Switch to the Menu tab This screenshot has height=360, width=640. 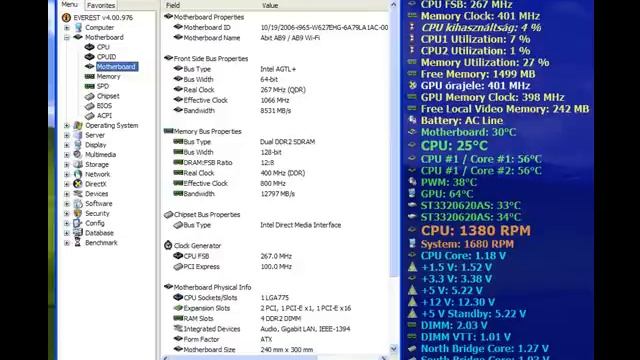click(70, 4)
